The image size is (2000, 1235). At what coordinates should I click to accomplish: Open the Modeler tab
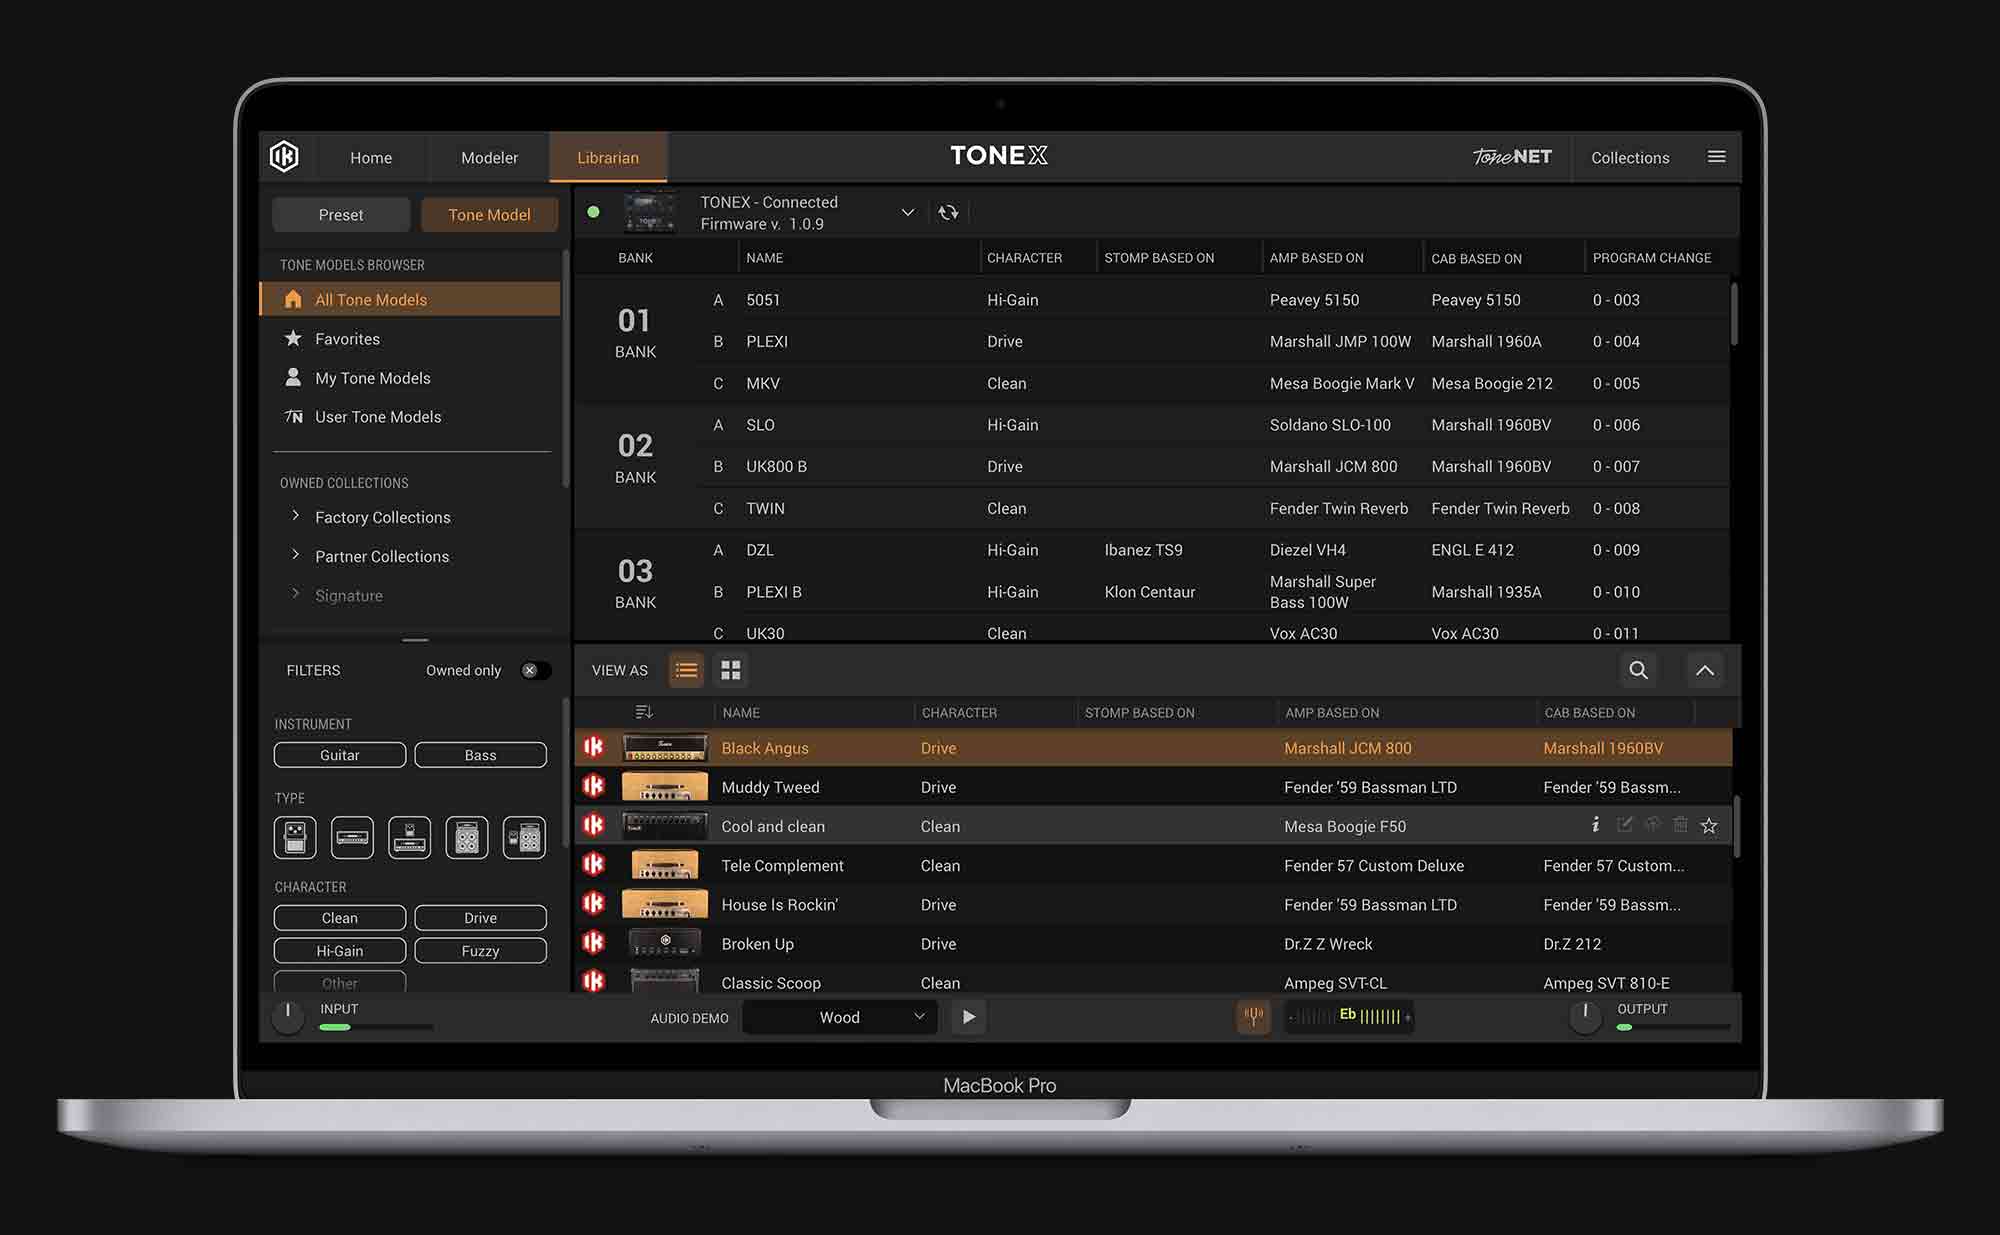489,158
